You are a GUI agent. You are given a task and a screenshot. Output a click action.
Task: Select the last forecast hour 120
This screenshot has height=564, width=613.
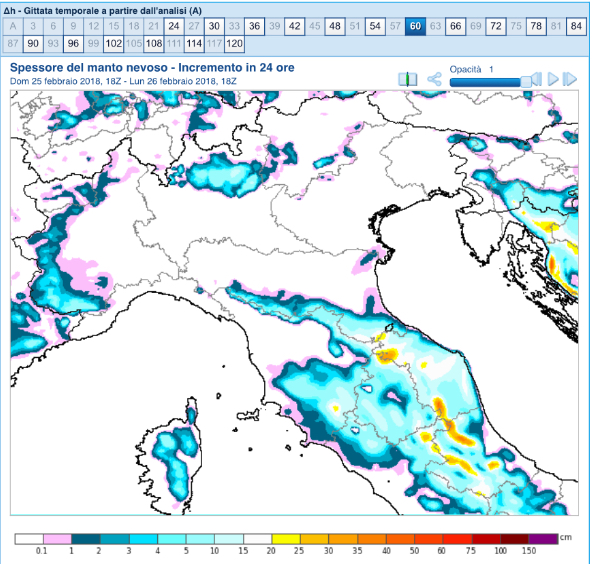coord(234,44)
